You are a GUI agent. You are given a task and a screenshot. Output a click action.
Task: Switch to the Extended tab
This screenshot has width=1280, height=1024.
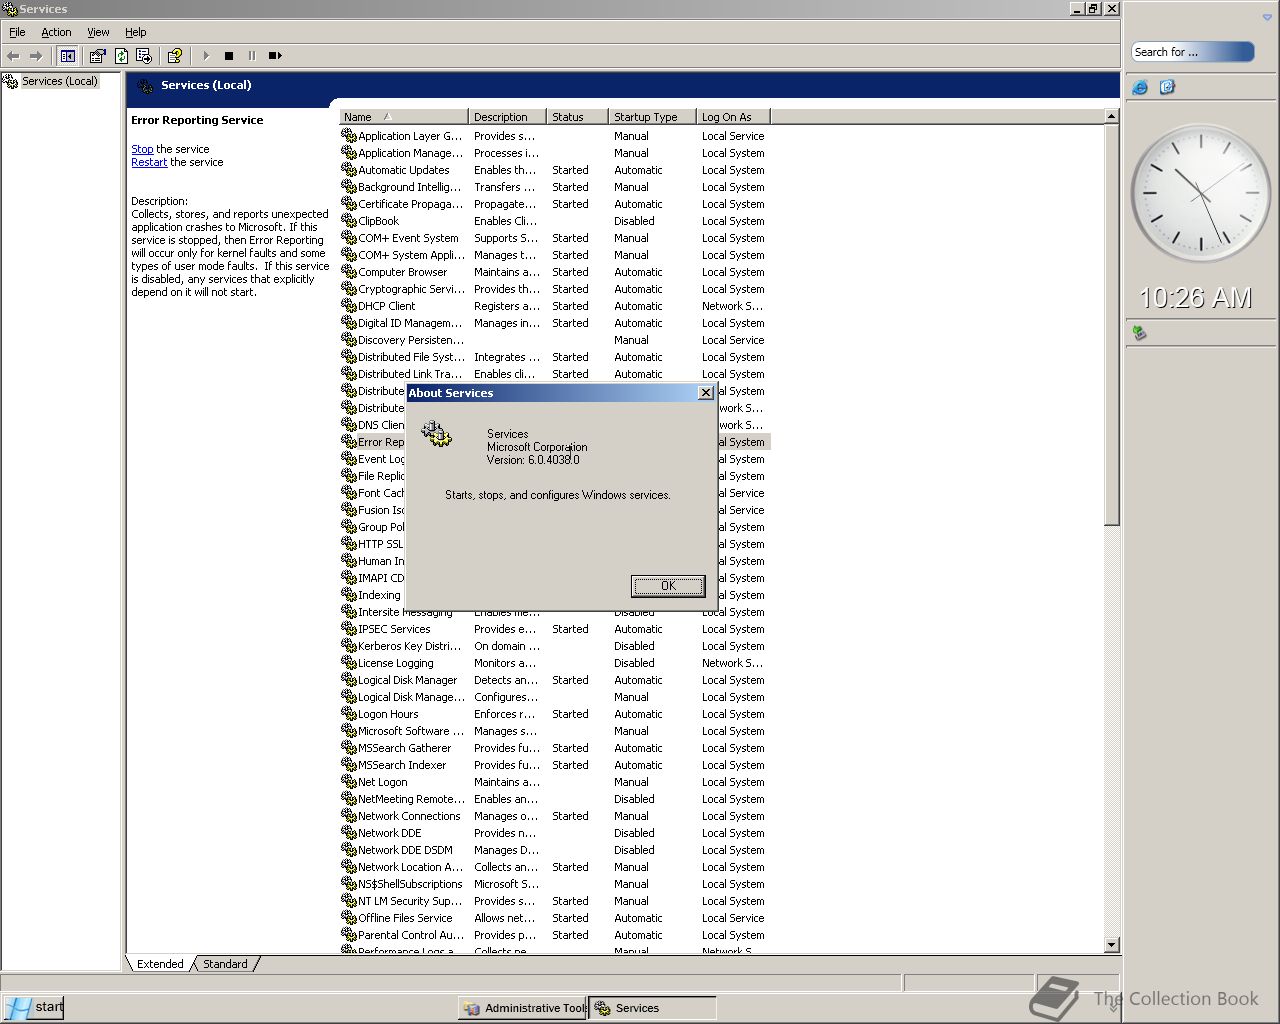click(160, 964)
